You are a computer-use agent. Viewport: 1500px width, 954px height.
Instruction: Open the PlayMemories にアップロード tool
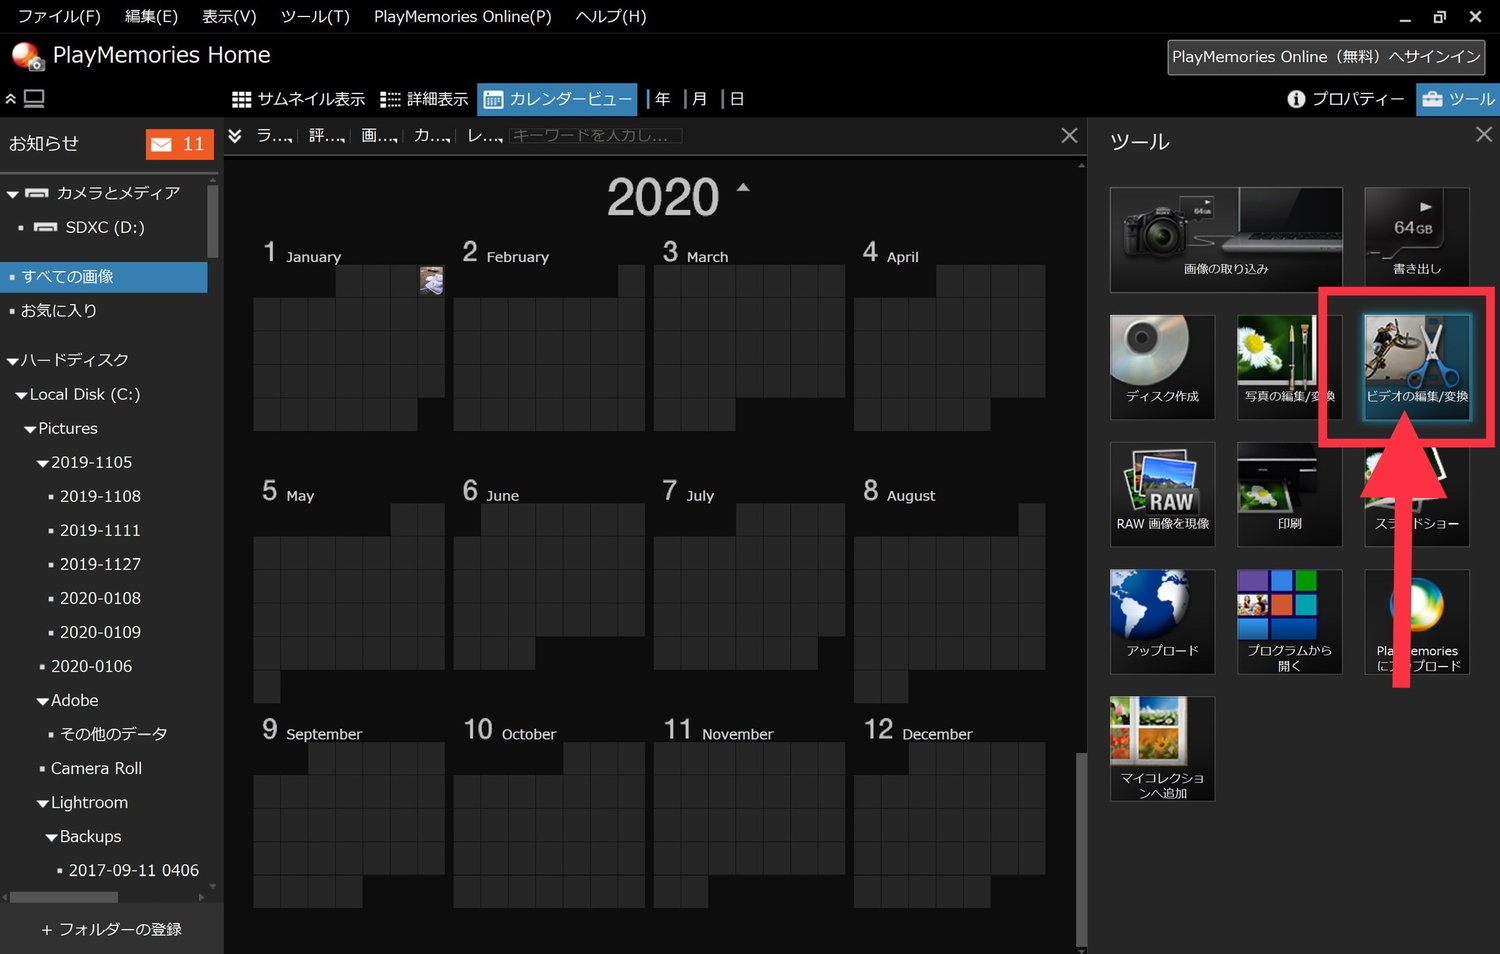1417,621
